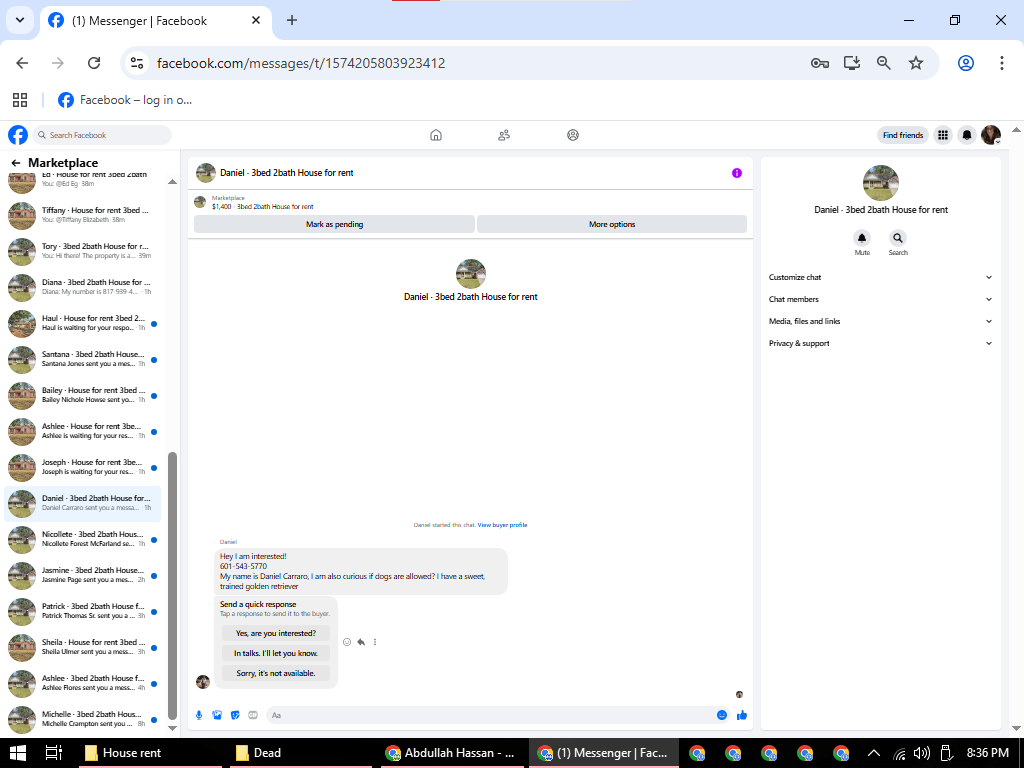
Task: Open Facebook log in bookmark
Action: click(x=125, y=100)
